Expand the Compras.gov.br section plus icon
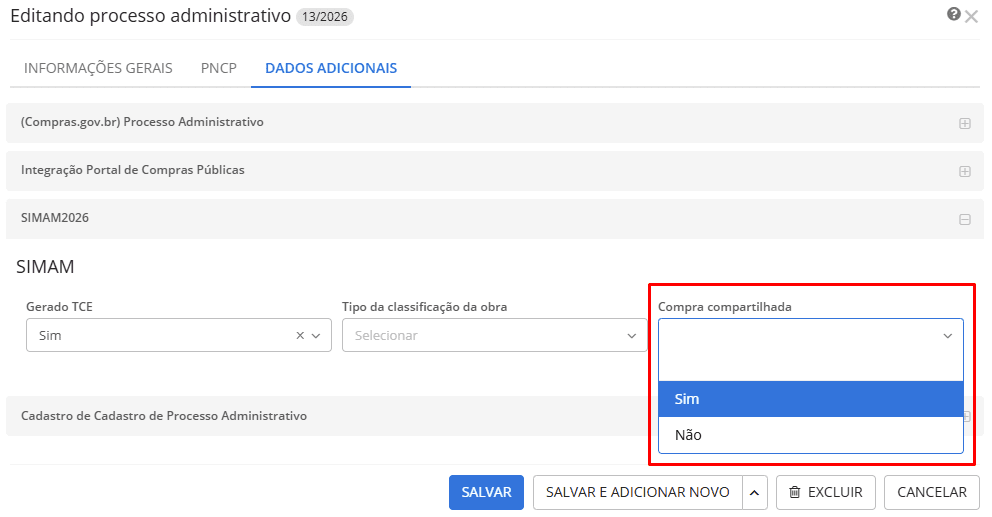The width and height of the screenshot is (992, 517). tap(964, 123)
